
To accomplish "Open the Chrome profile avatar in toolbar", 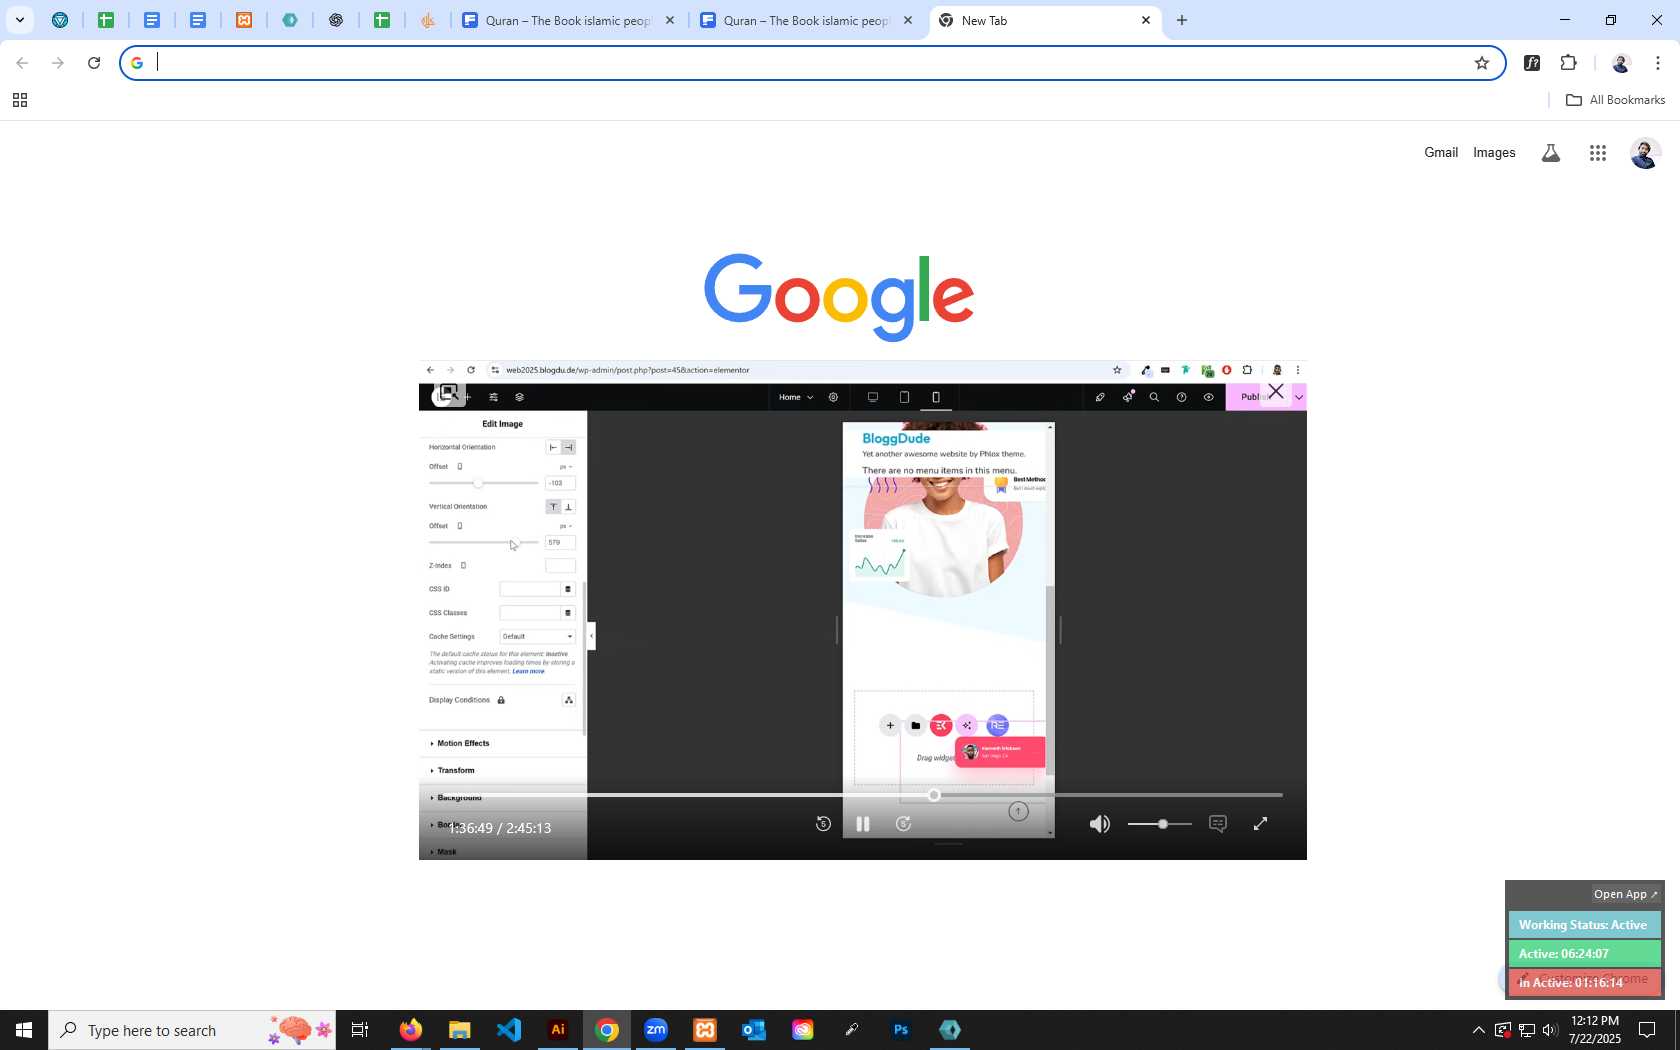I will [1621, 63].
